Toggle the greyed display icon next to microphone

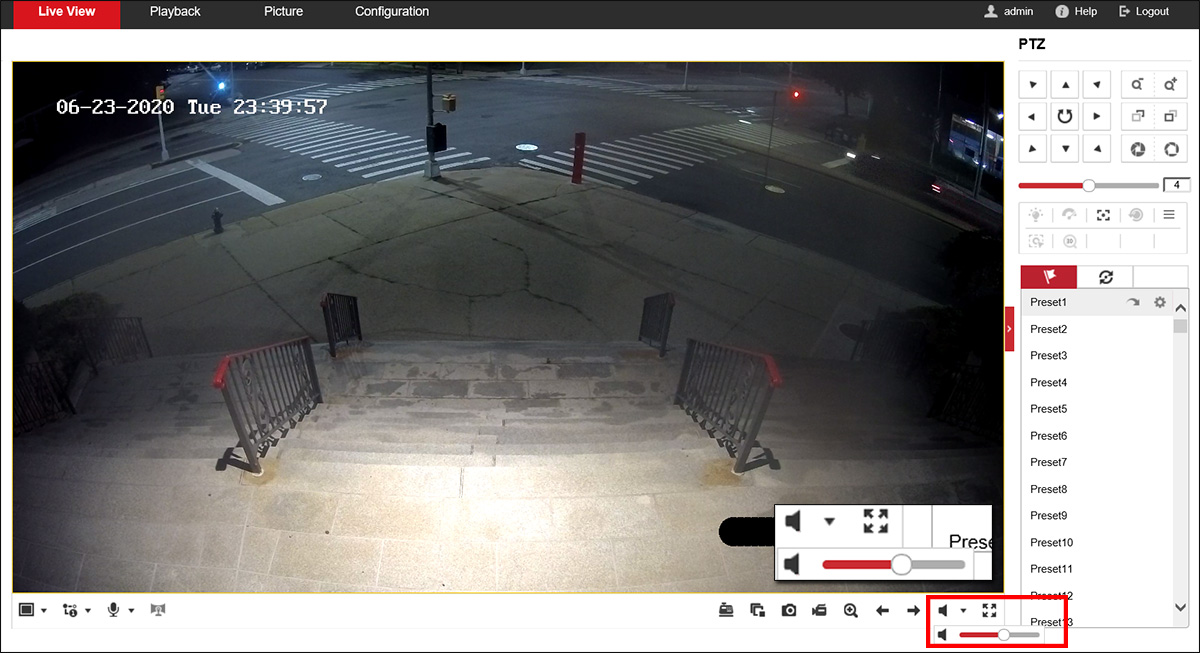(158, 609)
